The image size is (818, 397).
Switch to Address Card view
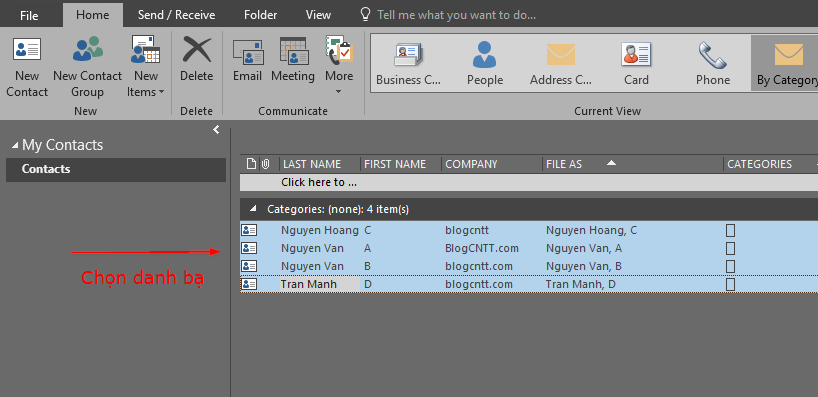(x=561, y=64)
